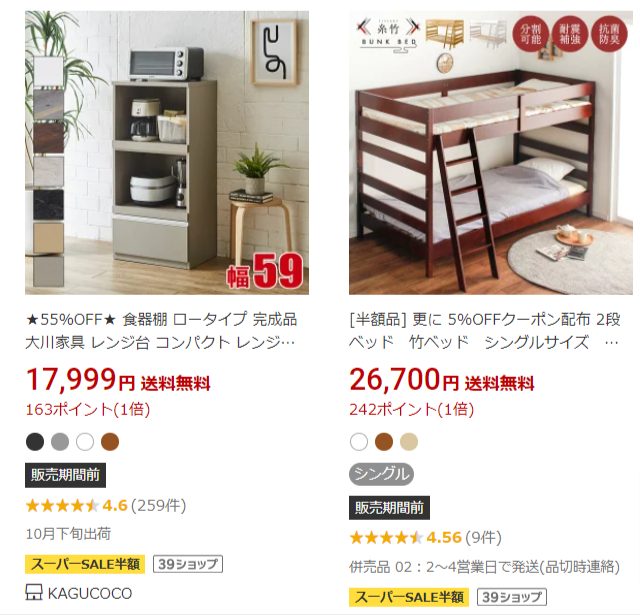Select brown color swatch for the bunk bed
Viewport: 640px width, 615px height.
click(x=384, y=442)
